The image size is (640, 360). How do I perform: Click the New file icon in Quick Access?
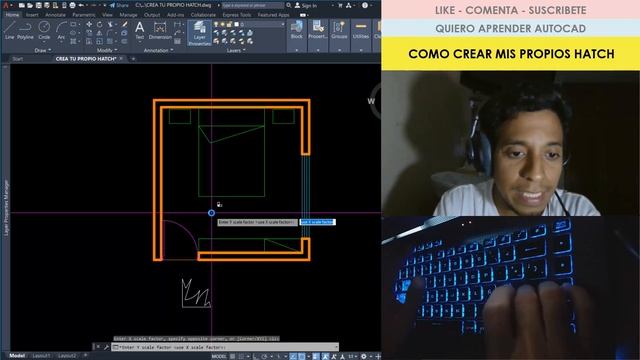pos(21,5)
